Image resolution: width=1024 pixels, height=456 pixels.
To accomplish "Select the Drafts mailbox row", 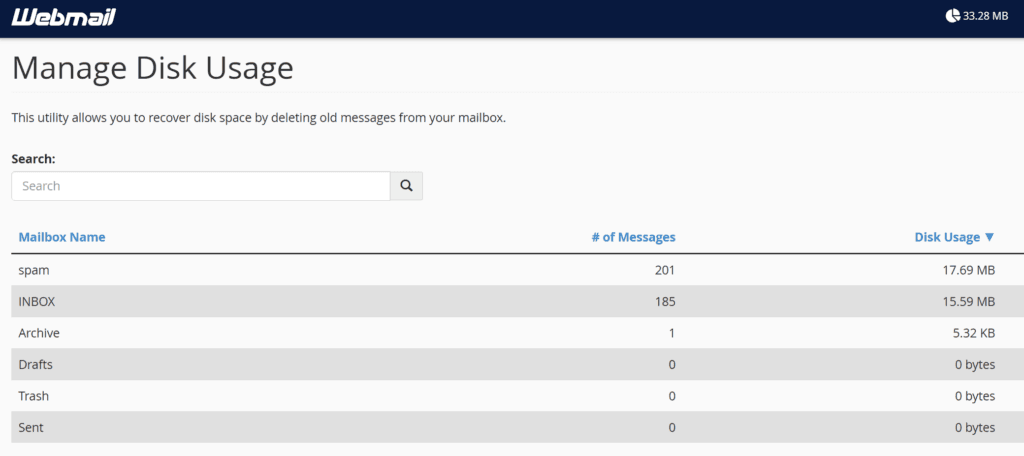I will tap(517, 364).
